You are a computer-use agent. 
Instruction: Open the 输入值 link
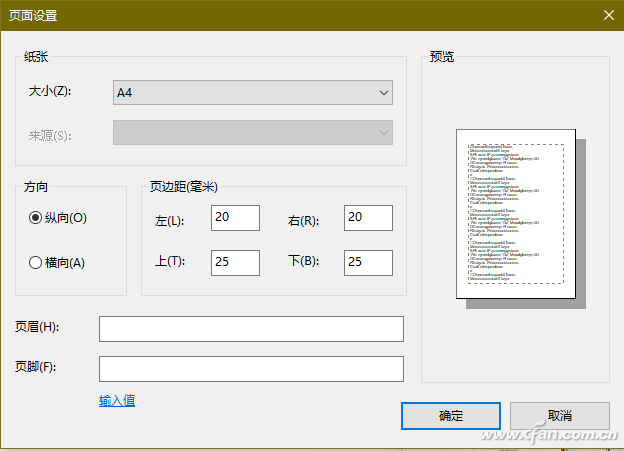(117, 400)
